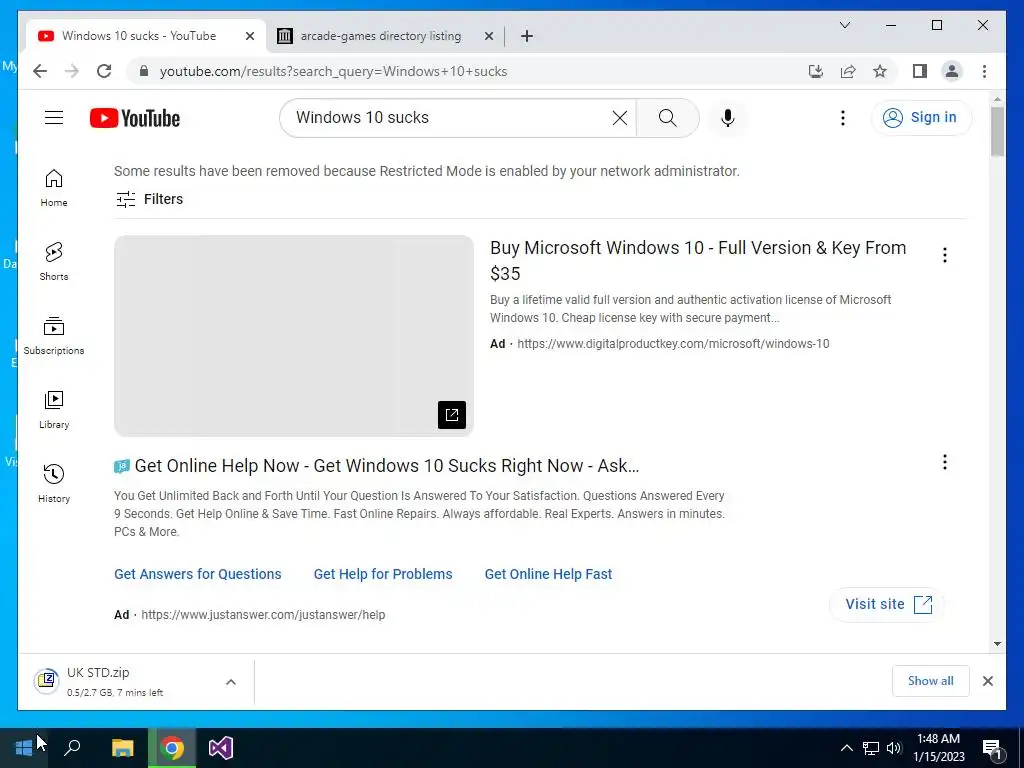Clear the search box with the X icon
1024x768 pixels.
tap(620, 118)
